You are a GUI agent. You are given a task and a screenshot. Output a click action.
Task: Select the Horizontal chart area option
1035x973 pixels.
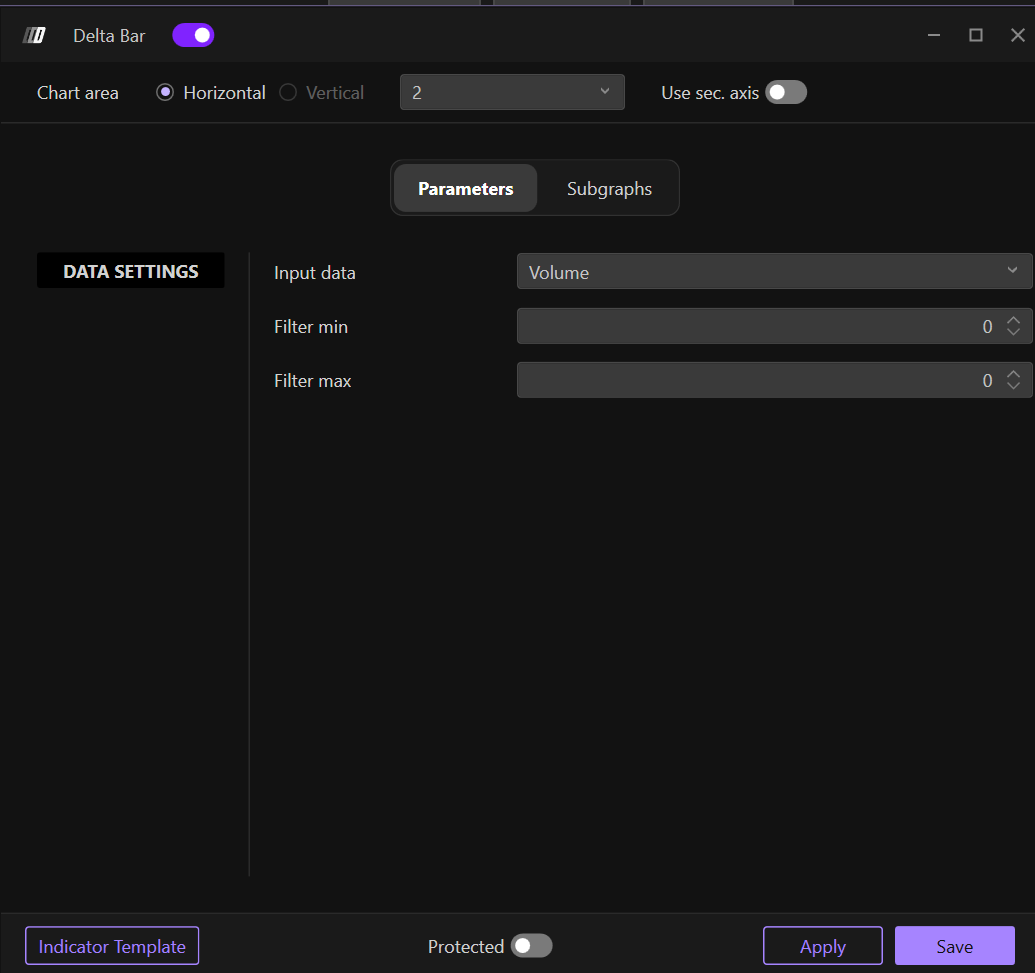[x=165, y=93]
